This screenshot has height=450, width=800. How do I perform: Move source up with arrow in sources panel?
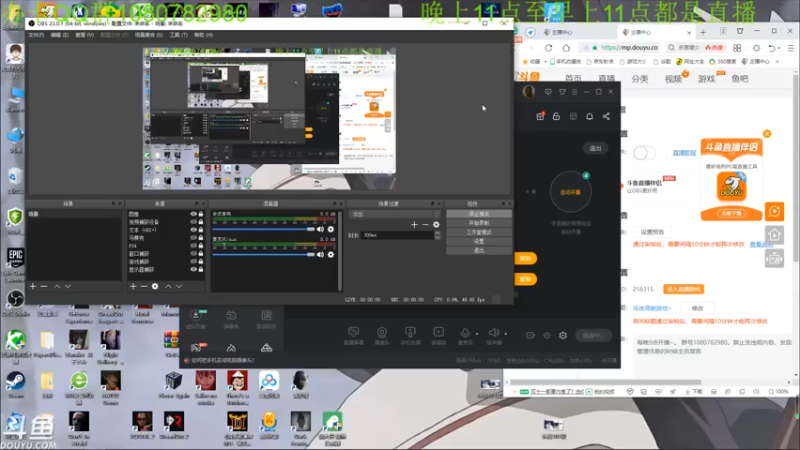(168, 286)
